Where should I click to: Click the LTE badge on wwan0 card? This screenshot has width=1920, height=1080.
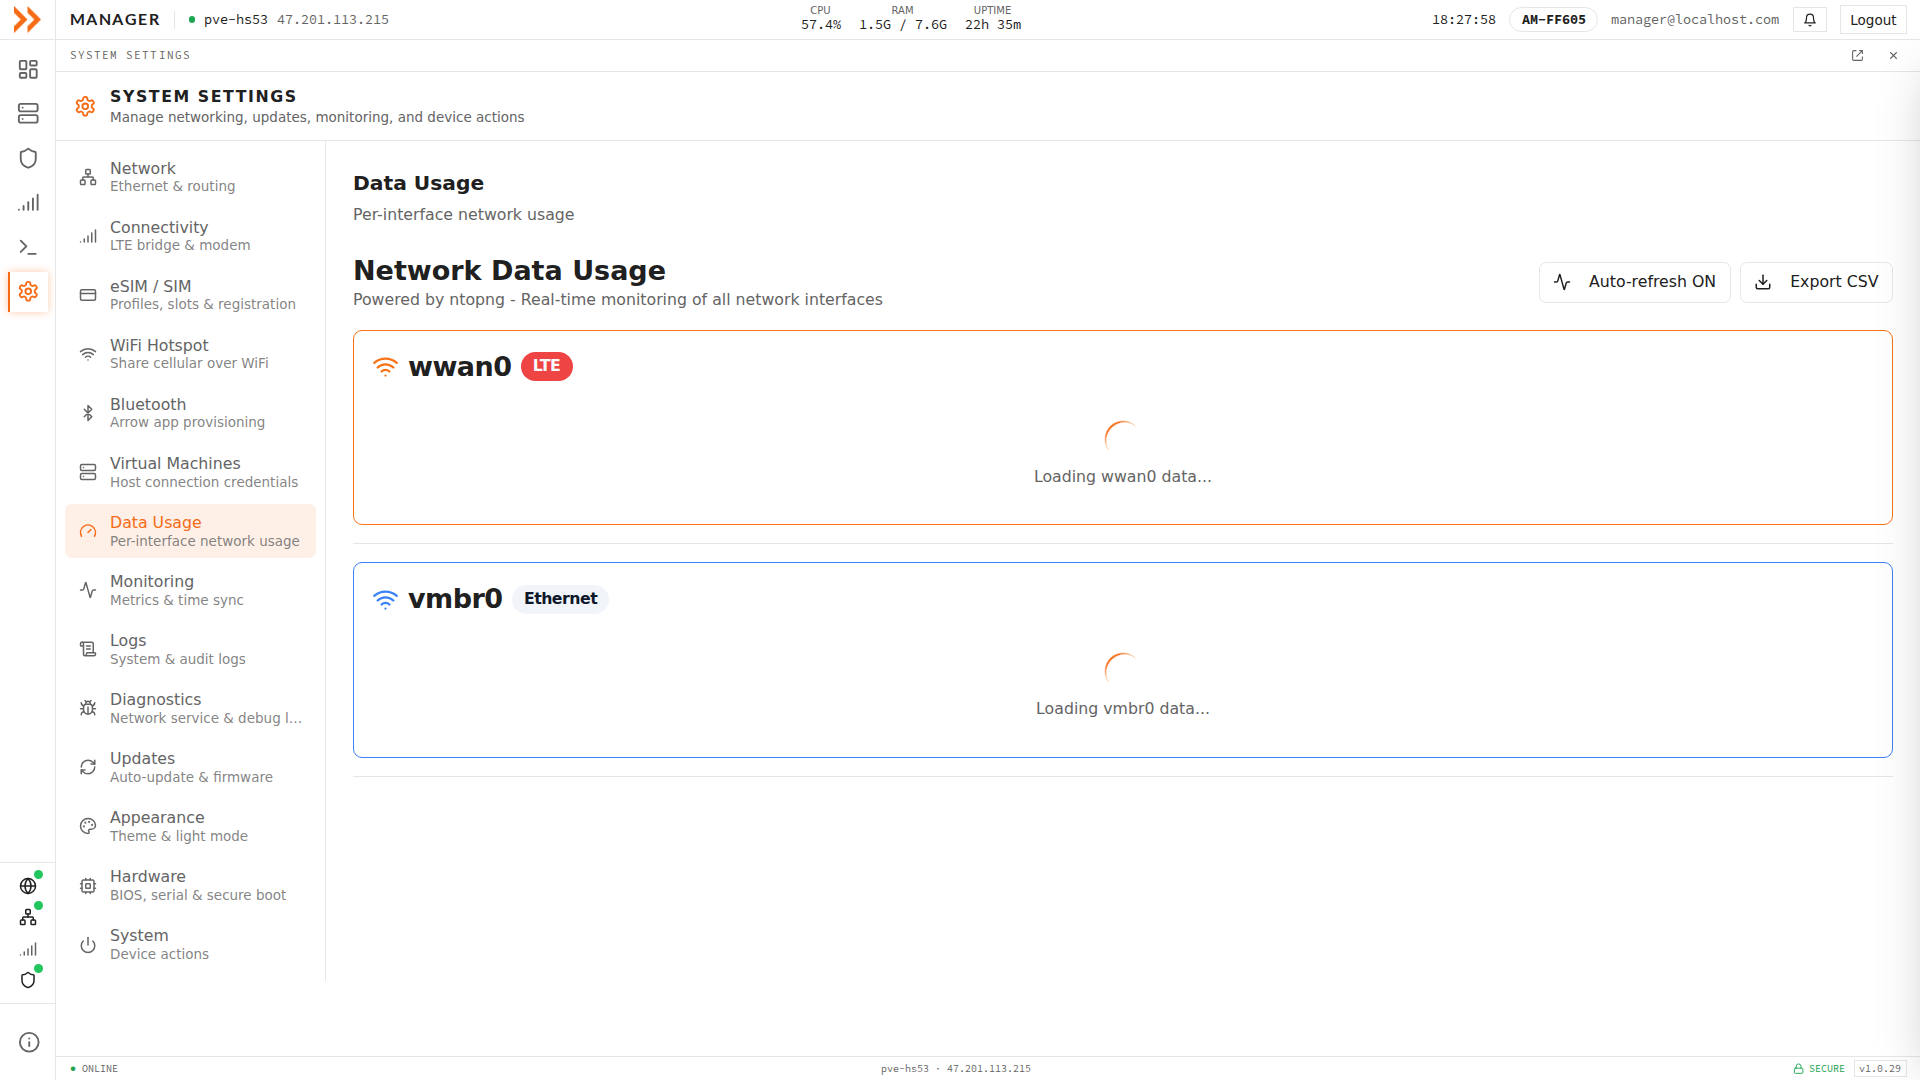547,366
